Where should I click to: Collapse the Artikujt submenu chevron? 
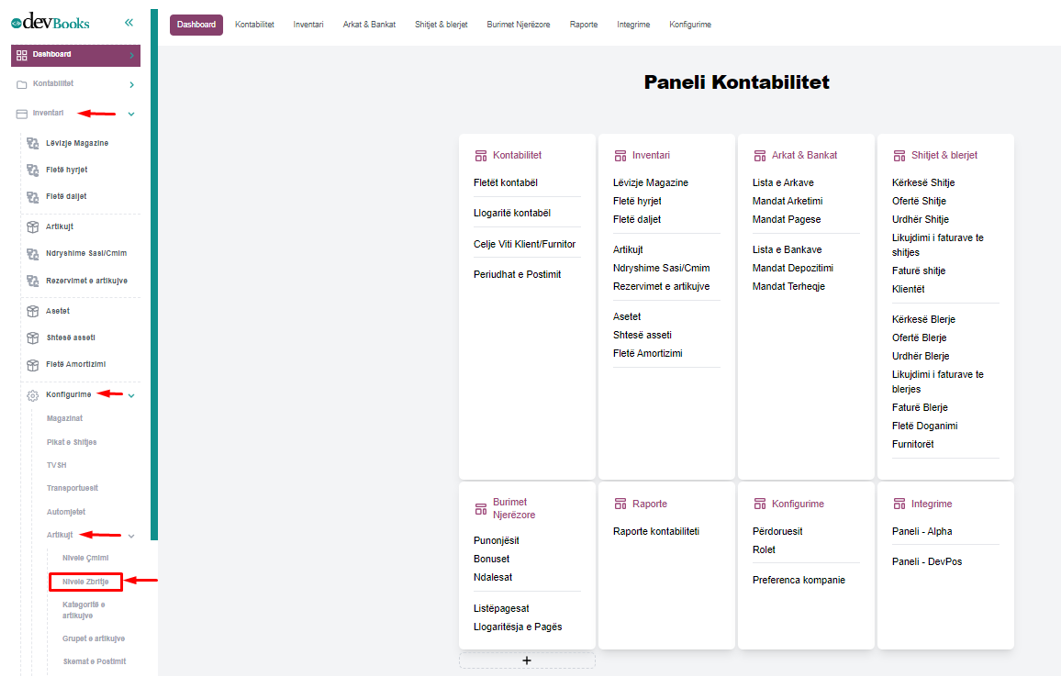click(131, 536)
